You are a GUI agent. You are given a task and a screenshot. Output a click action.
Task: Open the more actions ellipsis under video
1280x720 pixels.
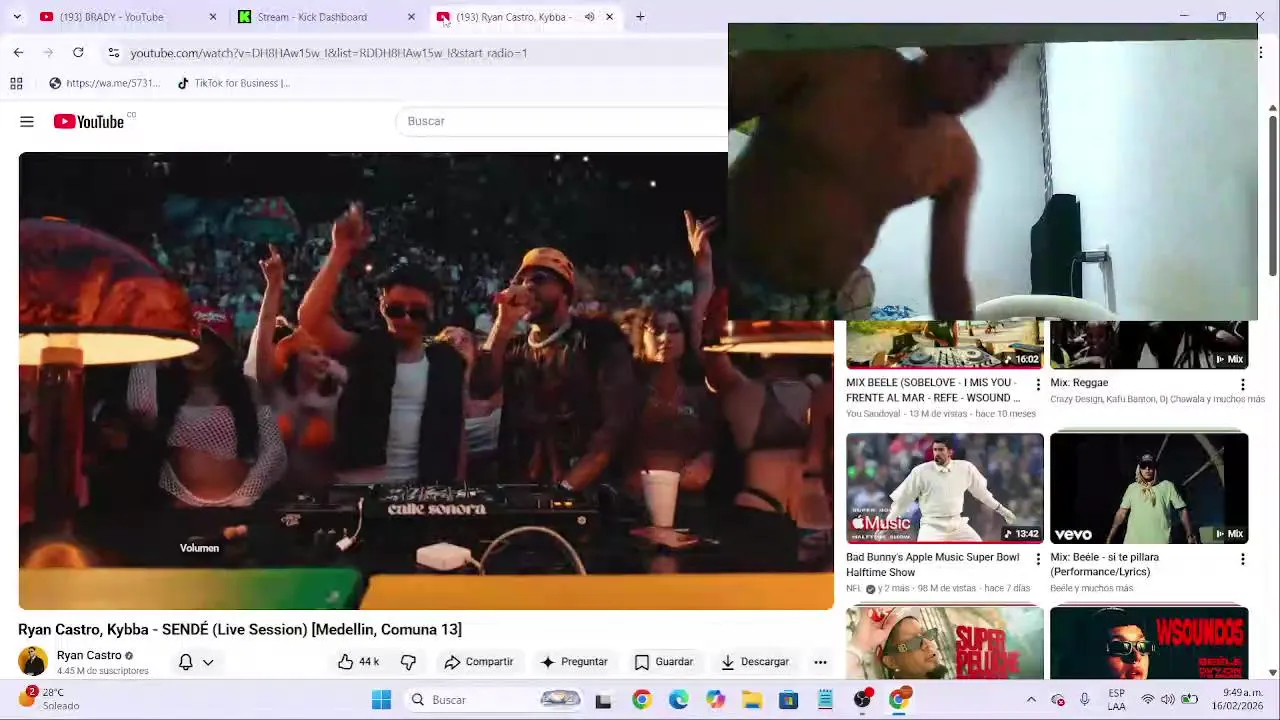tap(820, 662)
